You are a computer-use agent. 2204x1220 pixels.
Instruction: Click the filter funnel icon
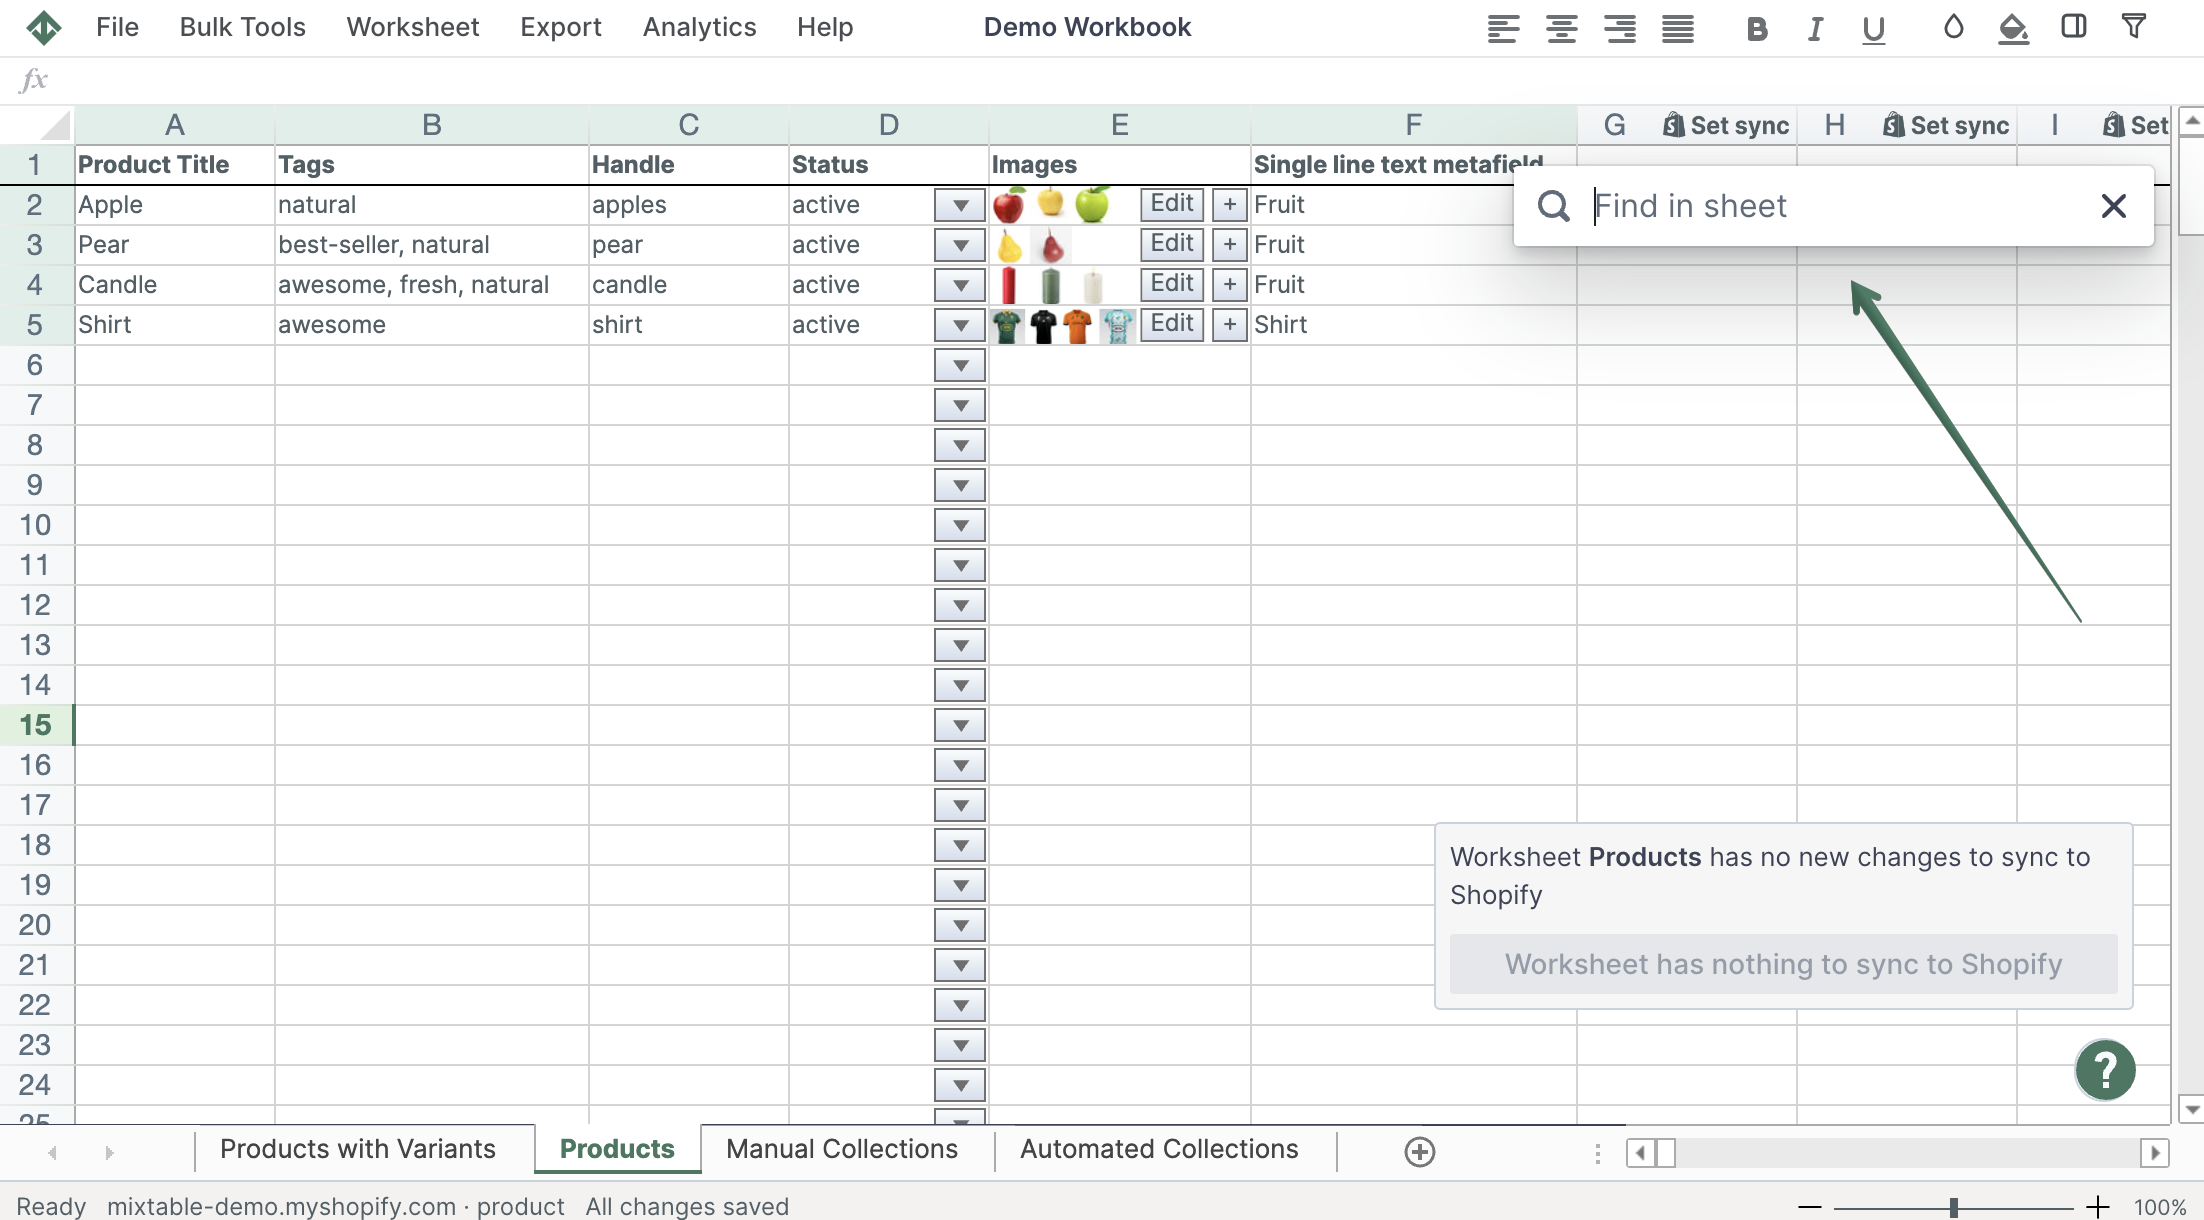point(2133,26)
